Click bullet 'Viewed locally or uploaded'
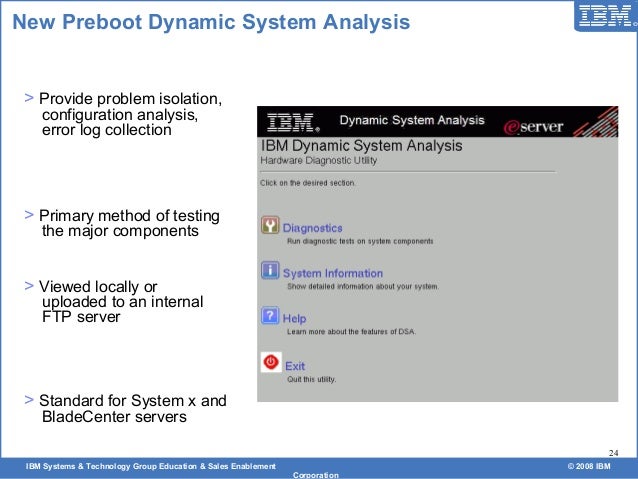This screenshot has height=479, width=638. click(122, 302)
